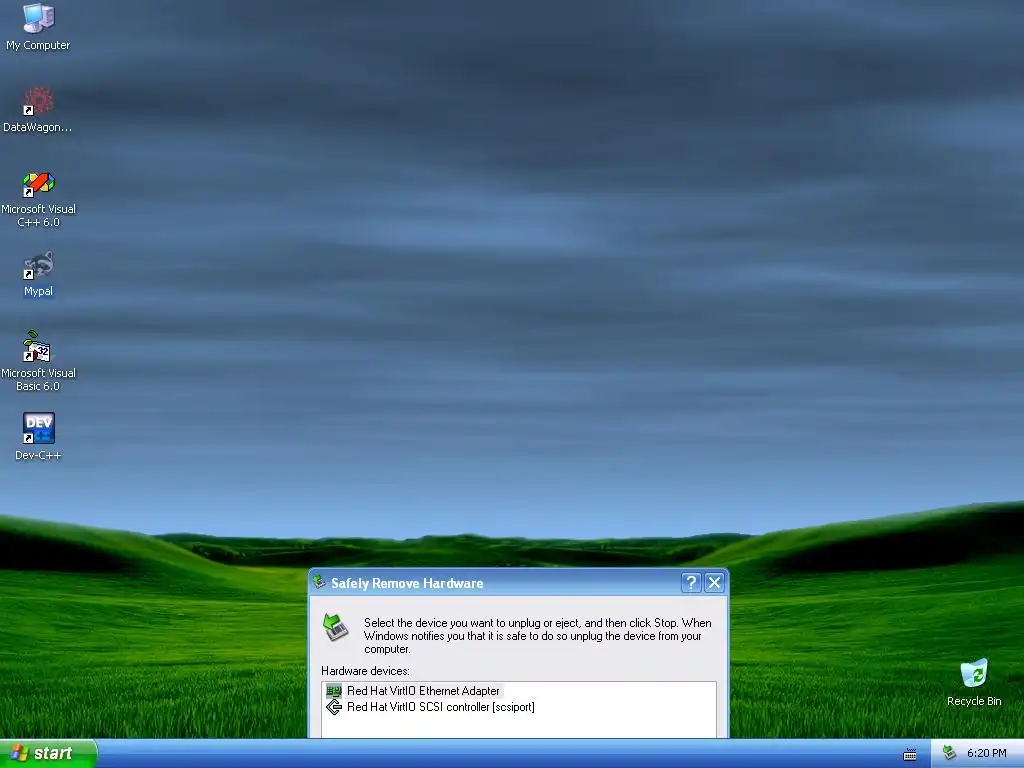1024x768 pixels.
Task: Select the Microsoft Visual C++ 6.0 shortcut
Action: 38,199
